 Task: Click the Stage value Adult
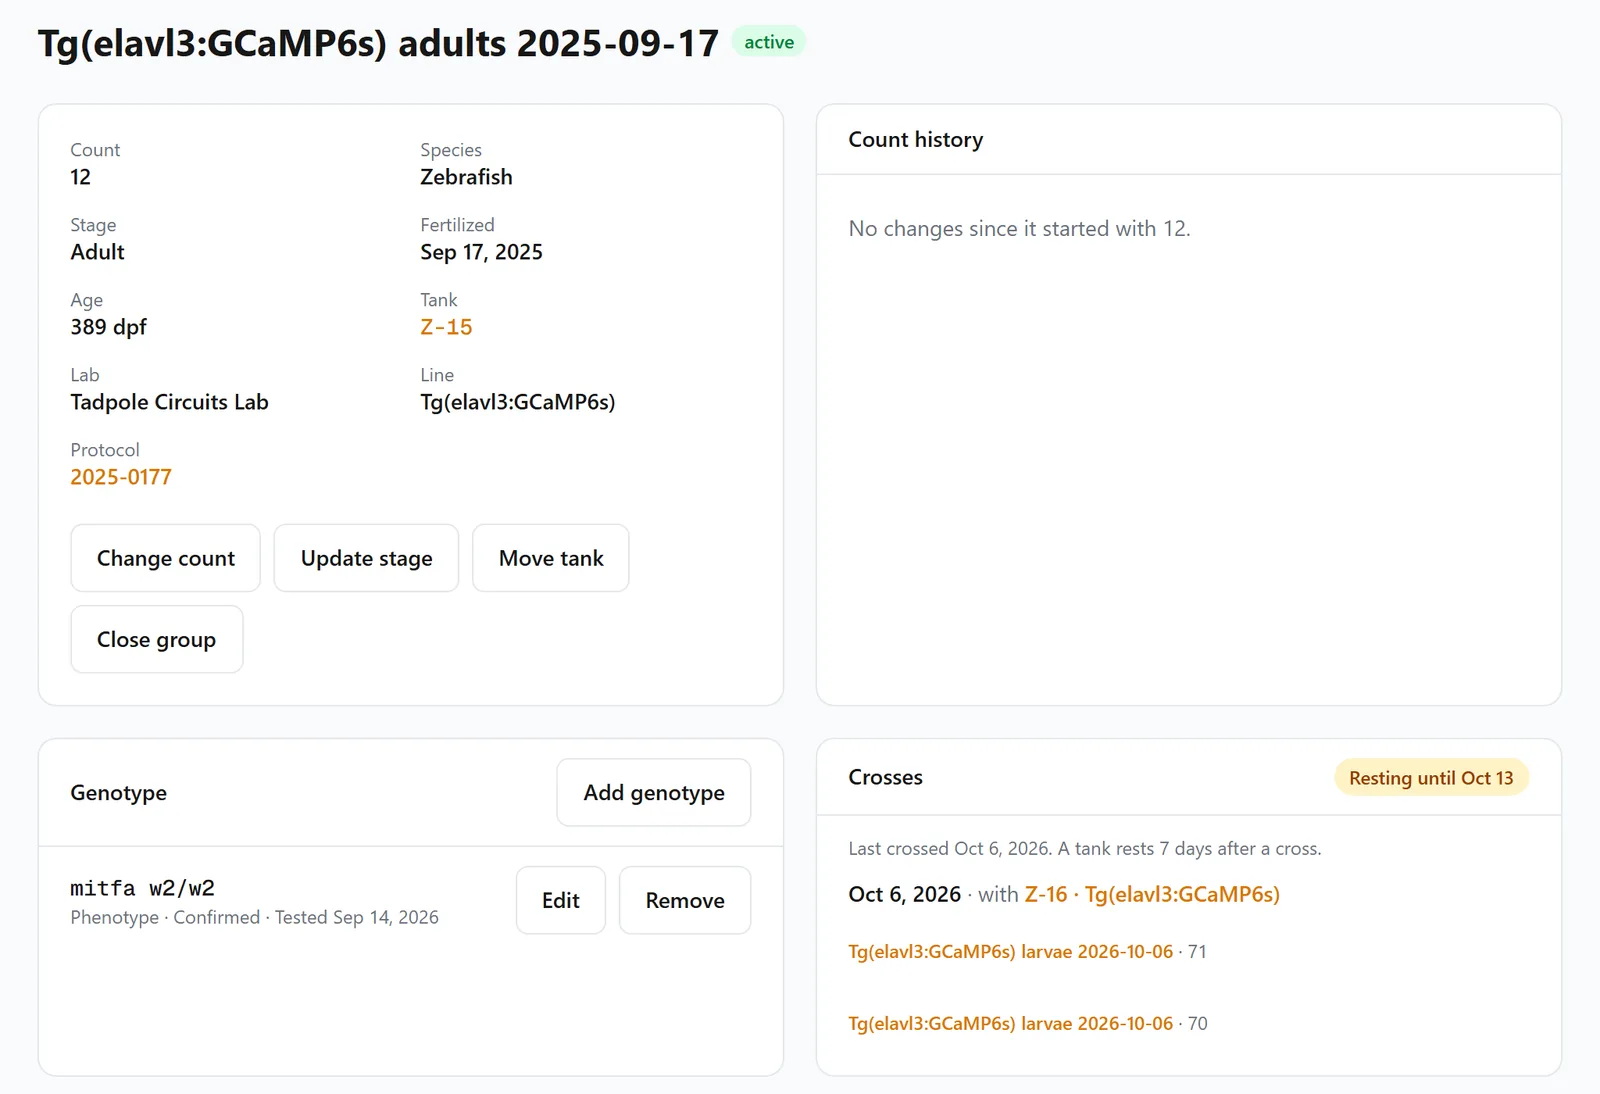pyautogui.click(x=97, y=252)
